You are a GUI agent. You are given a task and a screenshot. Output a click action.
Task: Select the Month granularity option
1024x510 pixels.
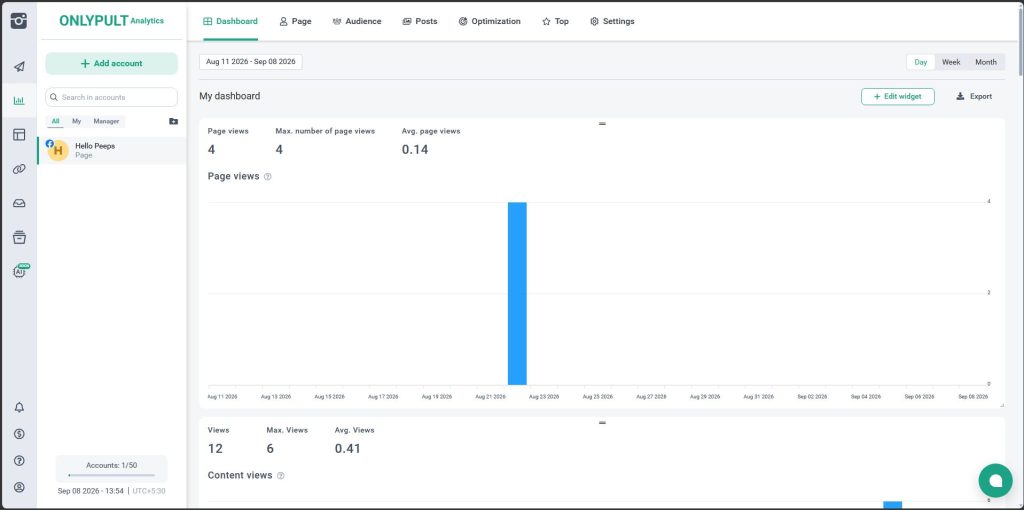tap(985, 62)
